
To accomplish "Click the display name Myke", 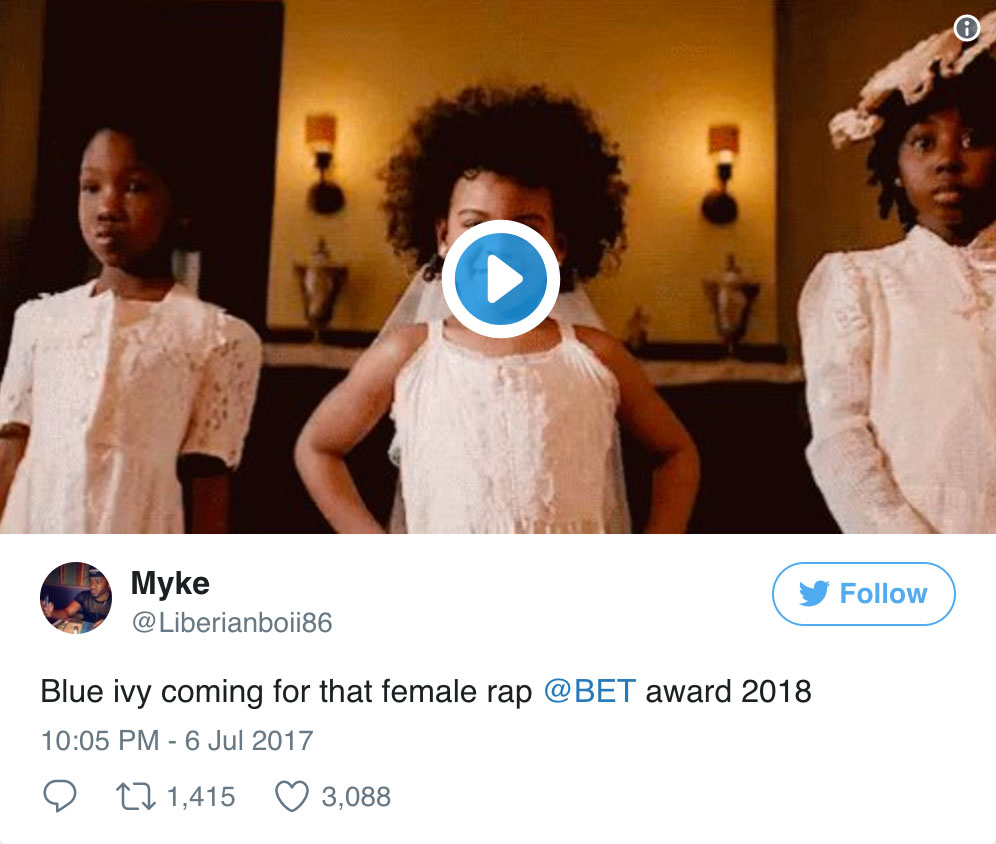I will pos(169,583).
